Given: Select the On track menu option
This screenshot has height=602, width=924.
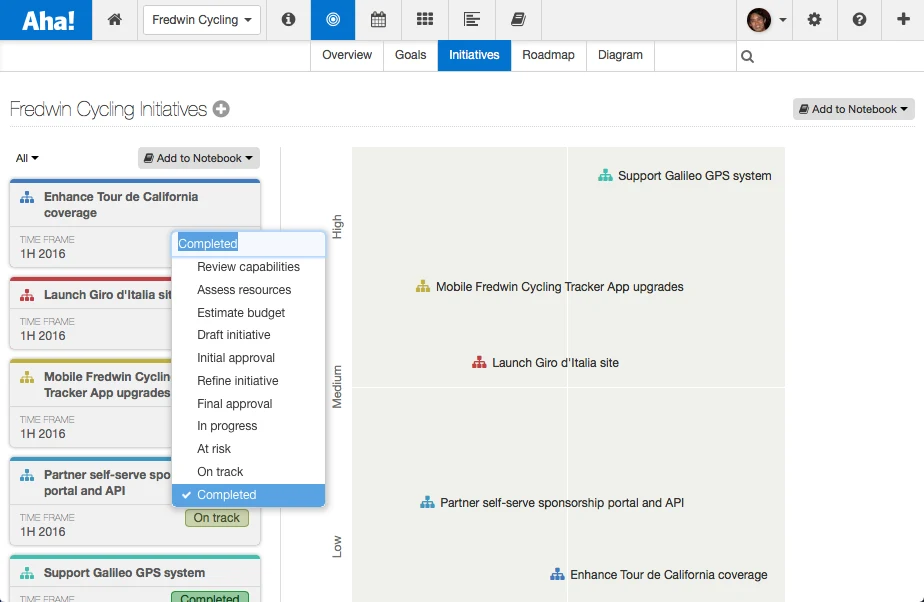Looking at the screenshot, I should coord(248,472).
